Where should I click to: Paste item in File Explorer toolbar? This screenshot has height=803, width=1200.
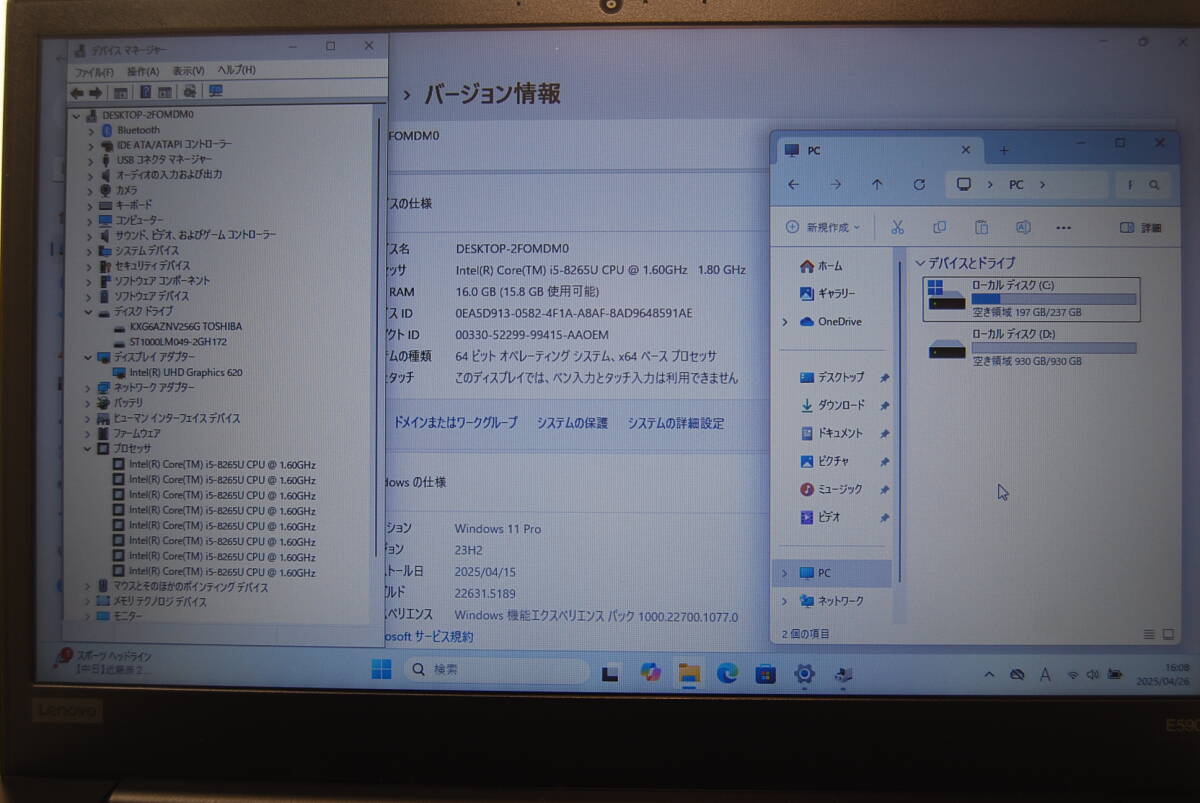click(981, 227)
